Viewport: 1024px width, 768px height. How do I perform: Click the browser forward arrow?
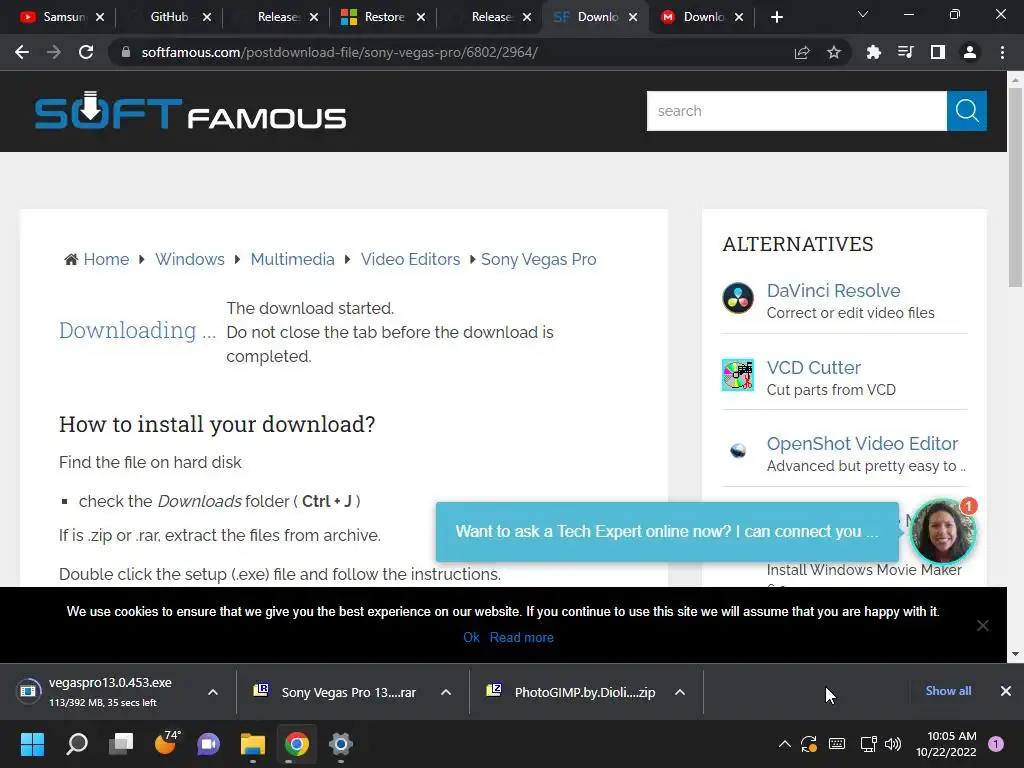[x=54, y=52]
